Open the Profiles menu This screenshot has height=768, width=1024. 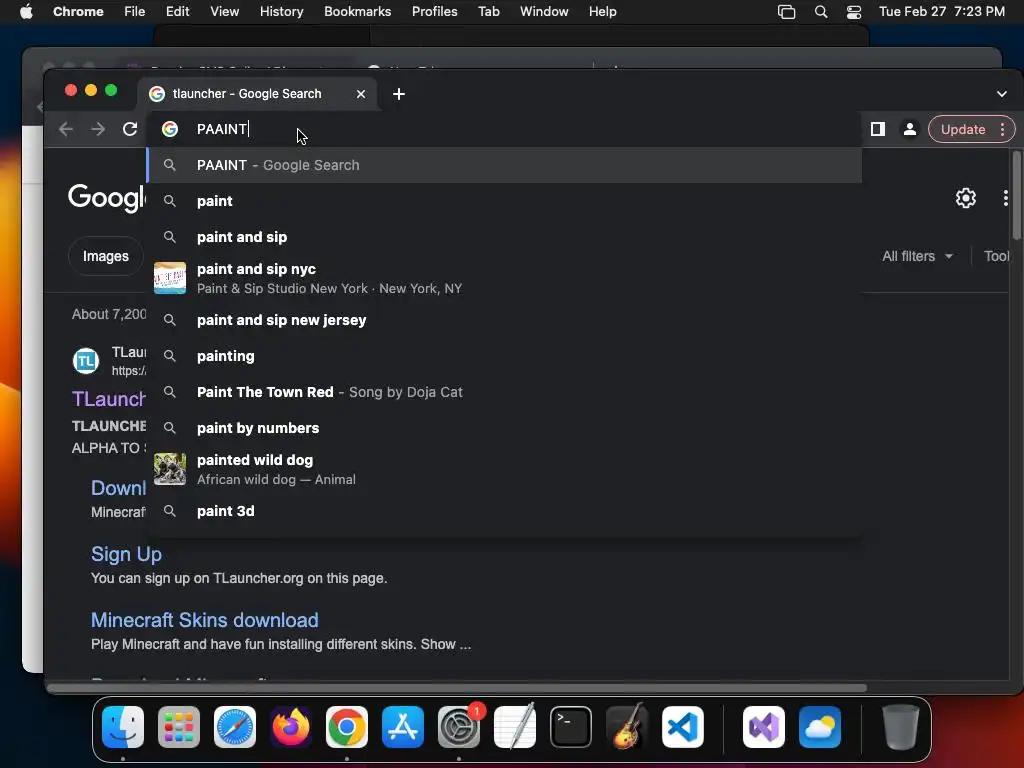pyautogui.click(x=434, y=12)
